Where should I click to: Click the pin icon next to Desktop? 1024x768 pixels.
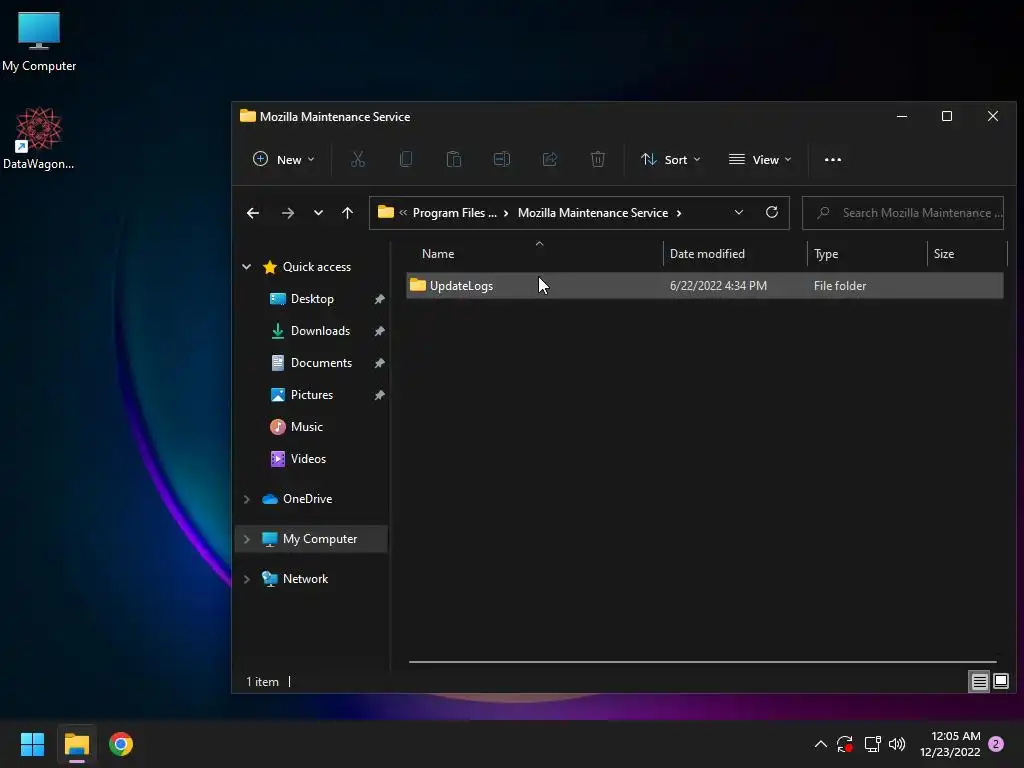[x=379, y=299]
